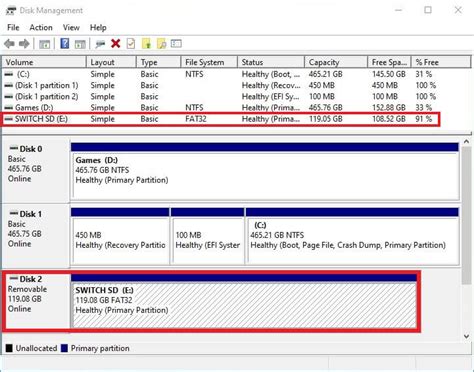Viewport: 474px width, 372px height.
Task: Select the (Disk 1 partition 1) volume row
Action: pyautogui.click(x=220, y=85)
